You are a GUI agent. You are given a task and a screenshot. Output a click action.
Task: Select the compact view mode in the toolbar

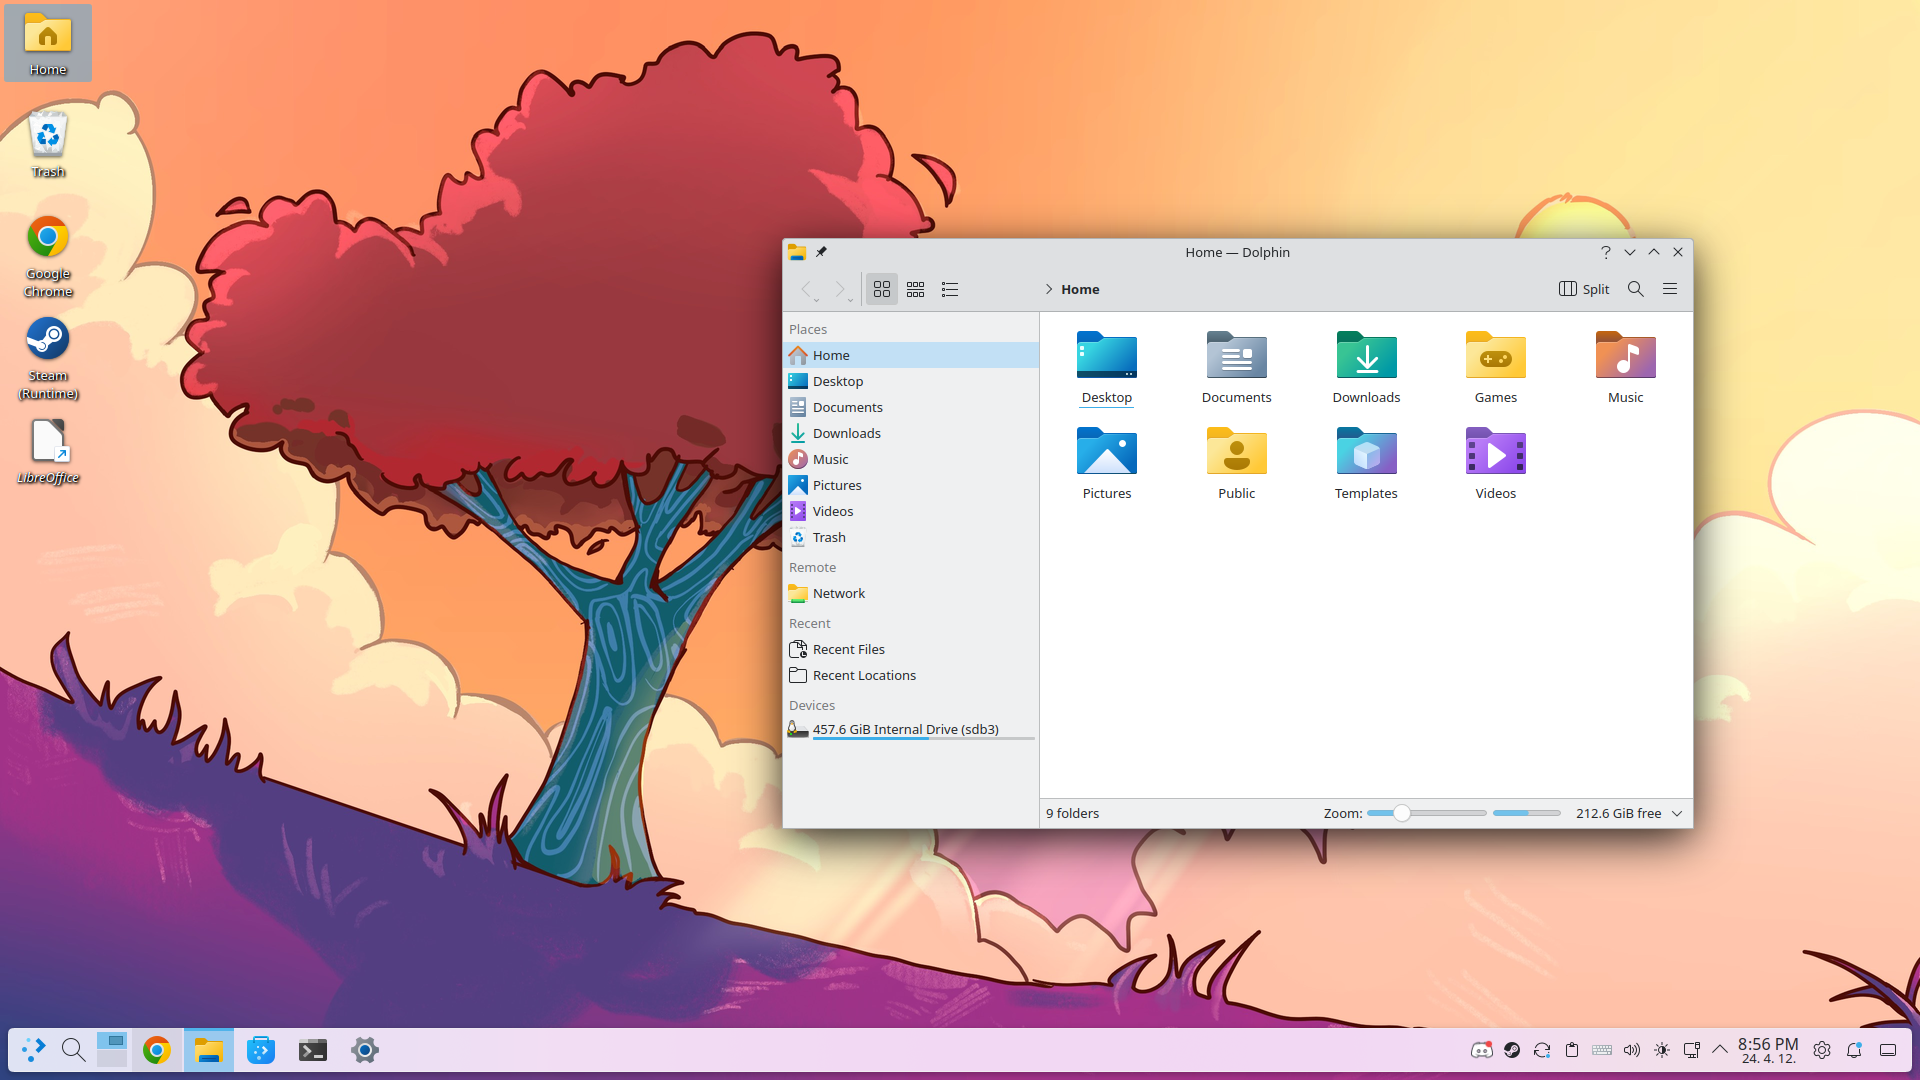[x=915, y=289]
